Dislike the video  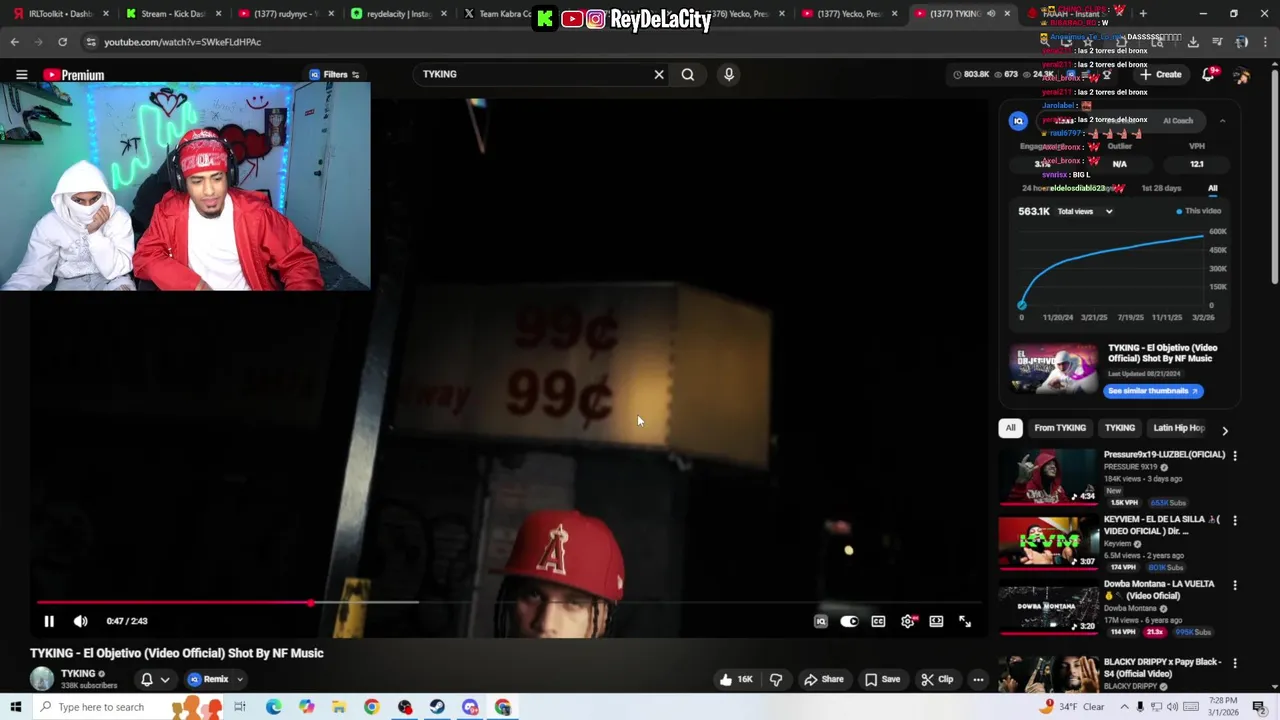click(776, 679)
